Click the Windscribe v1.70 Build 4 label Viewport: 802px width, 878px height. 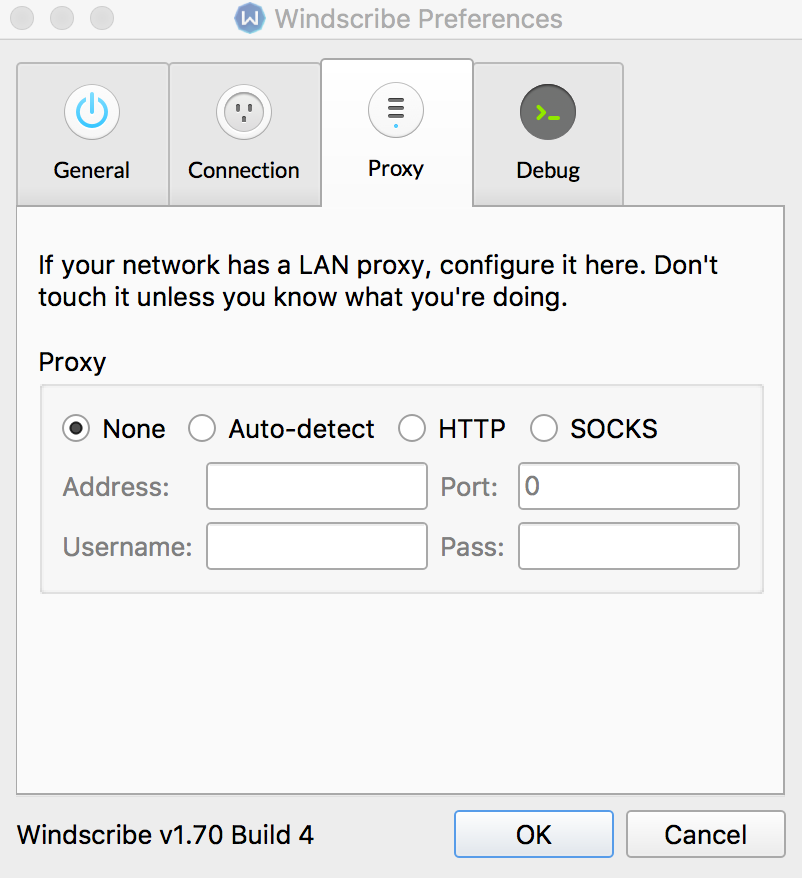(x=165, y=835)
